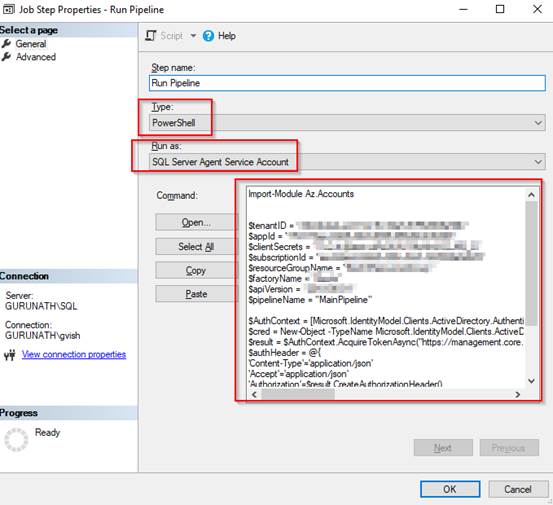Select the Advanced page wrench icon
Screen dimensions: 553x505
pos(6,57)
